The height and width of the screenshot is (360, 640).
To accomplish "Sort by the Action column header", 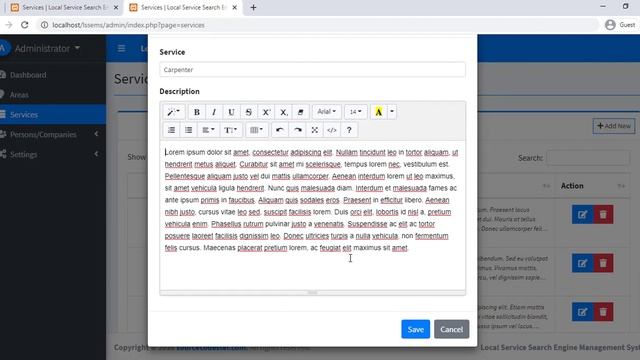I will tap(592, 186).
